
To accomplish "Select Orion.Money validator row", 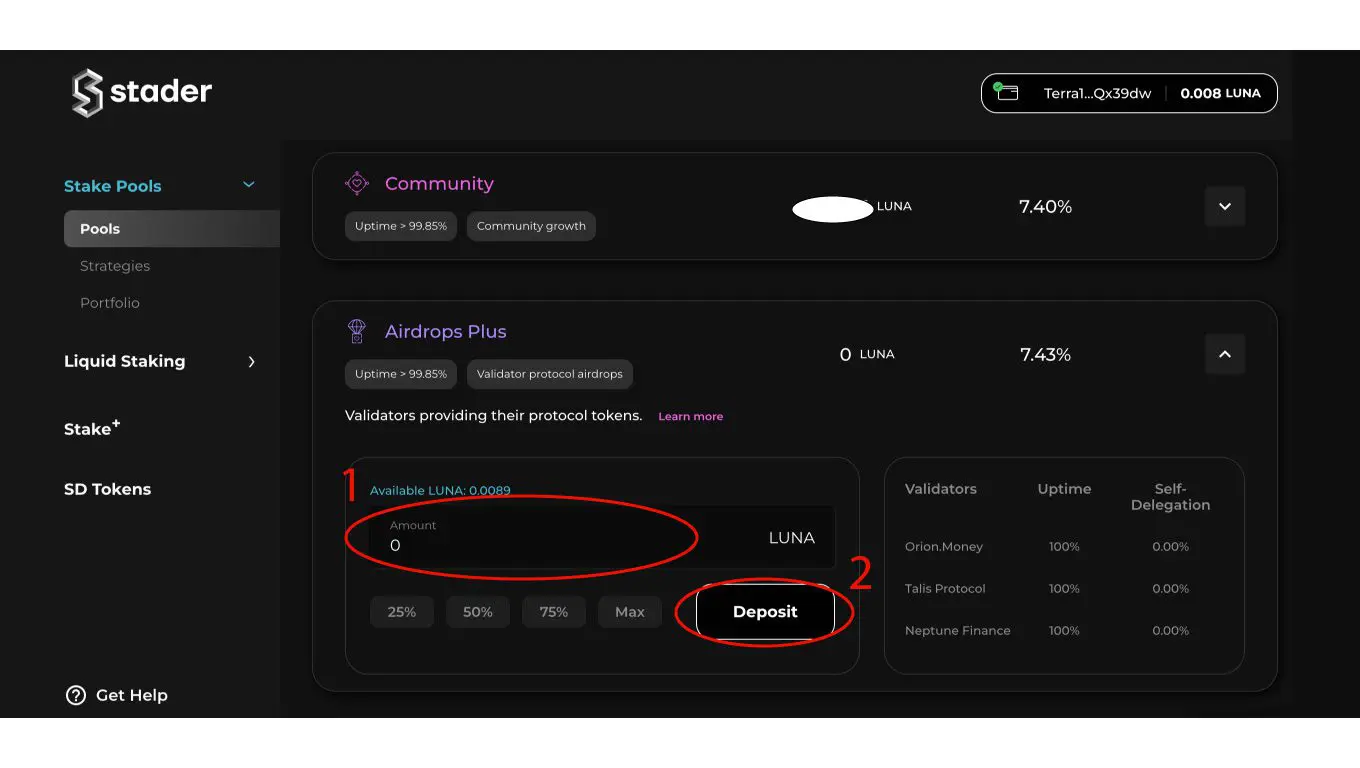I will [x=1064, y=547].
